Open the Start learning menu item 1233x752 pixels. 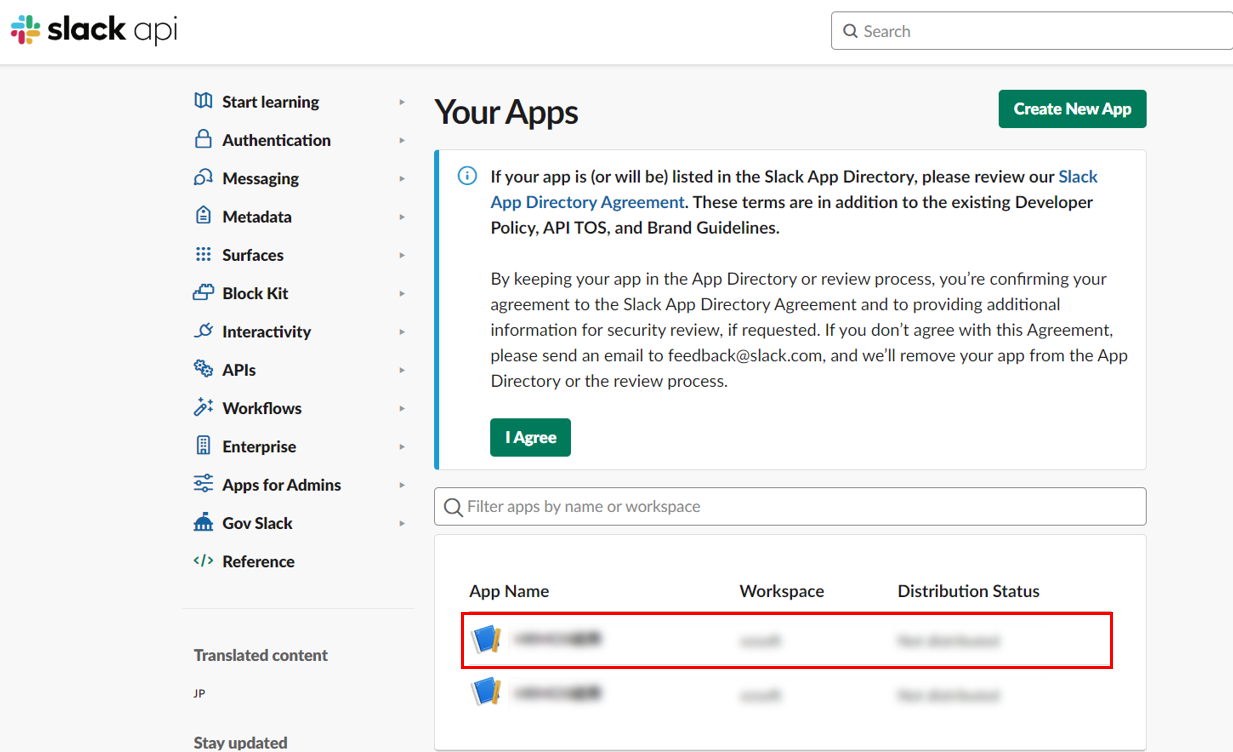[270, 102]
